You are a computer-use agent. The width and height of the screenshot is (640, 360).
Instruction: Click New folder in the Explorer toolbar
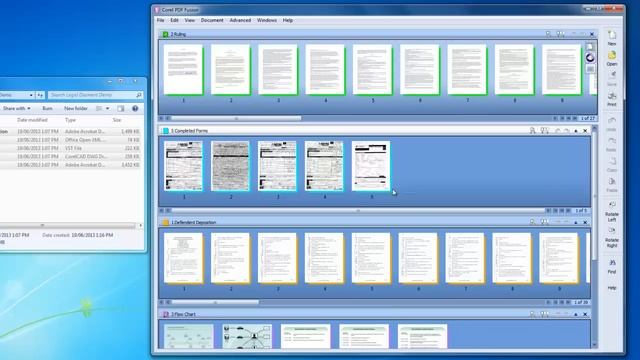point(76,109)
